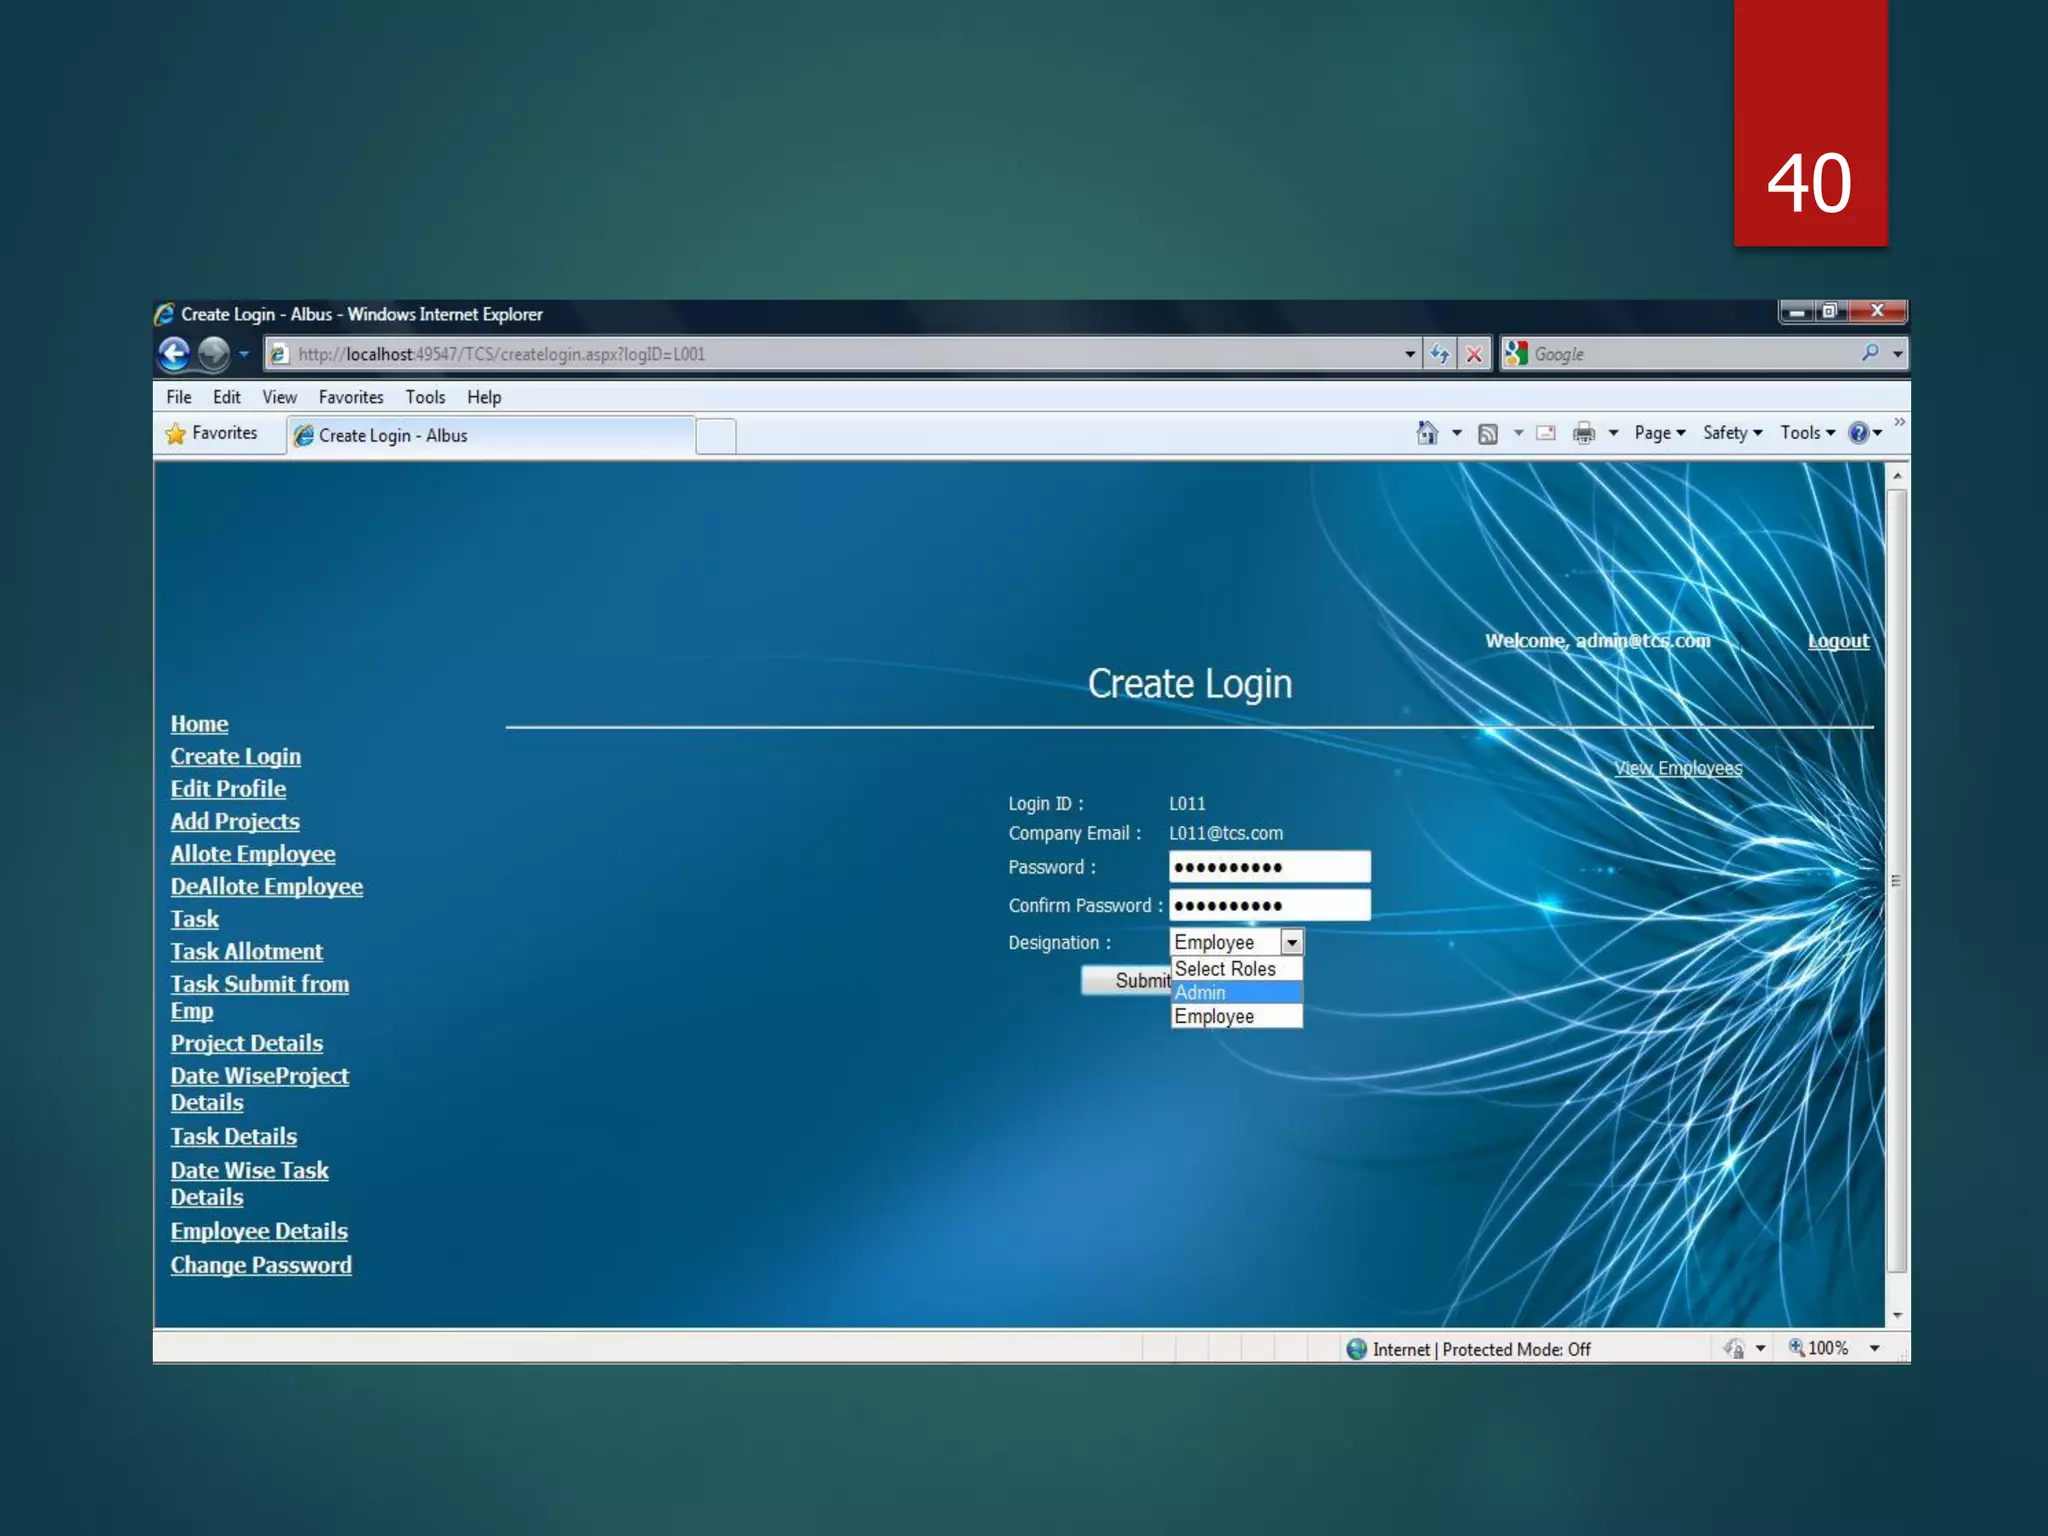
Task: Click the vertical scrollbar down arrow
Action: pyautogui.click(x=1897, y=1316)
